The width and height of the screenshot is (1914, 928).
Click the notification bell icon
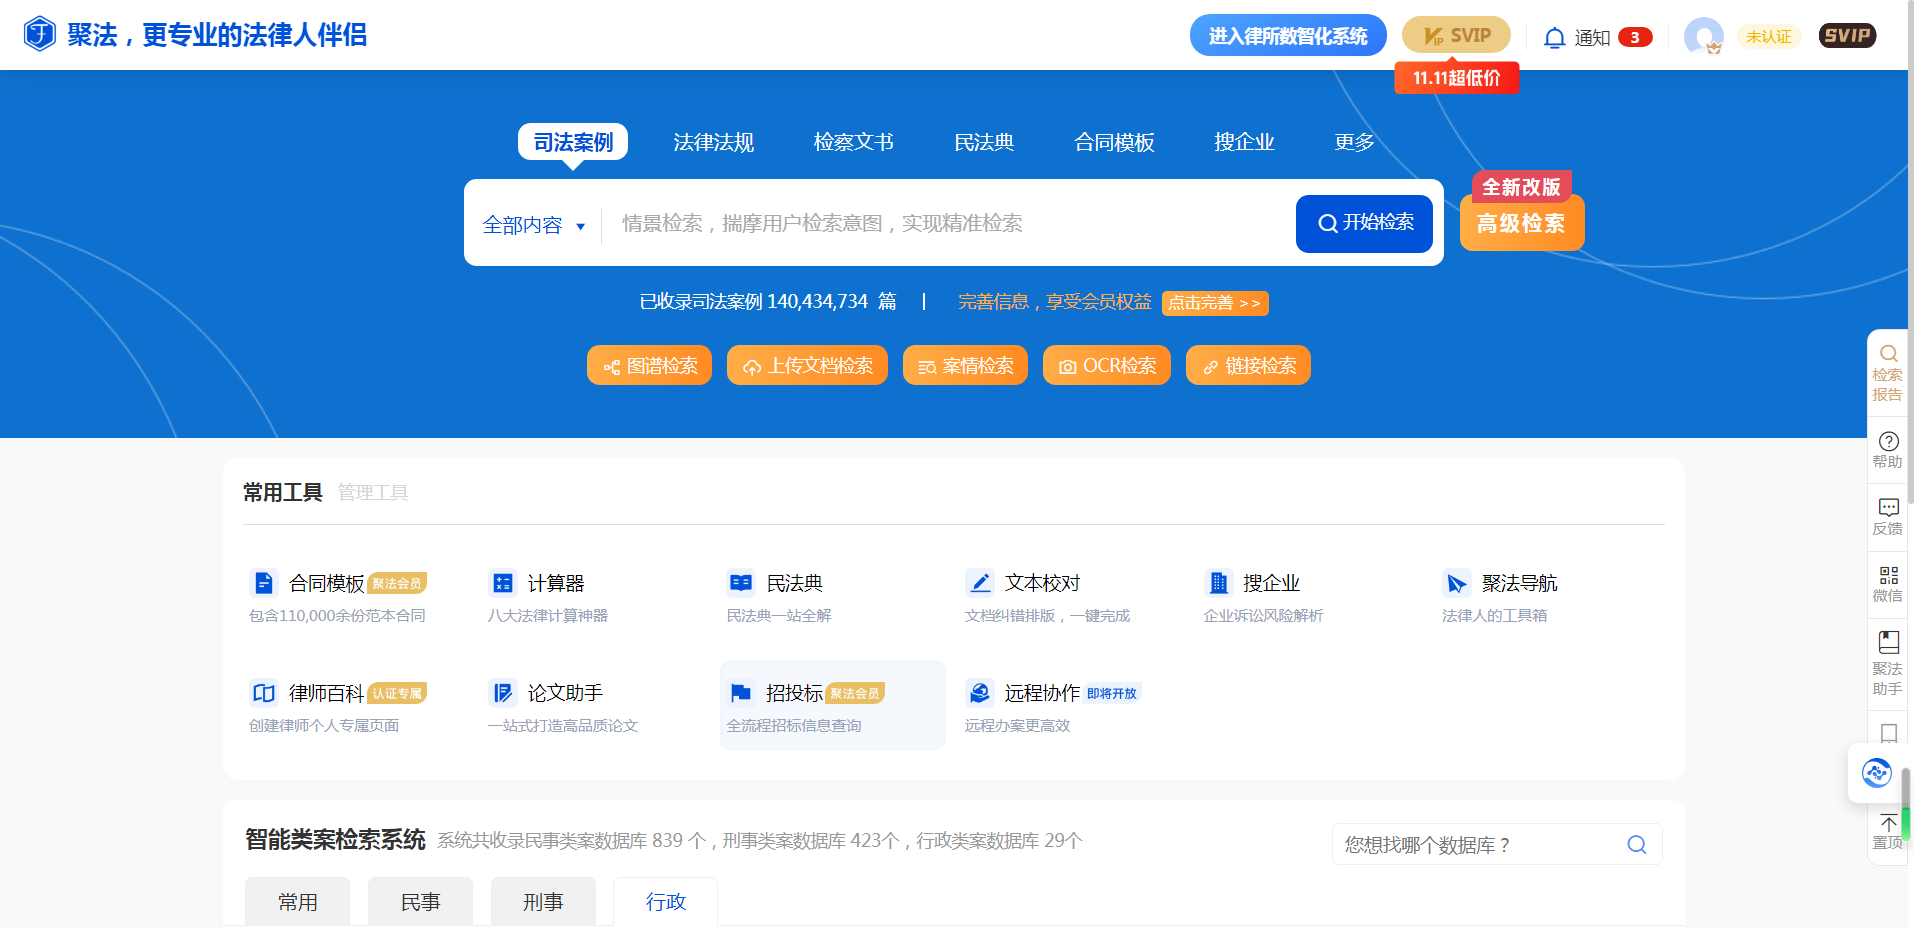[x=1554, y=38]
